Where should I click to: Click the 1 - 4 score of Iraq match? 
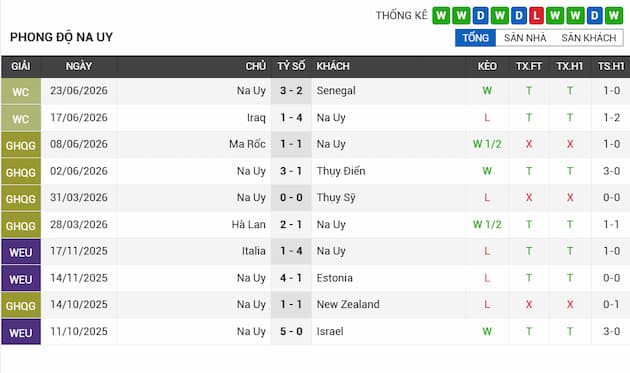291,118
